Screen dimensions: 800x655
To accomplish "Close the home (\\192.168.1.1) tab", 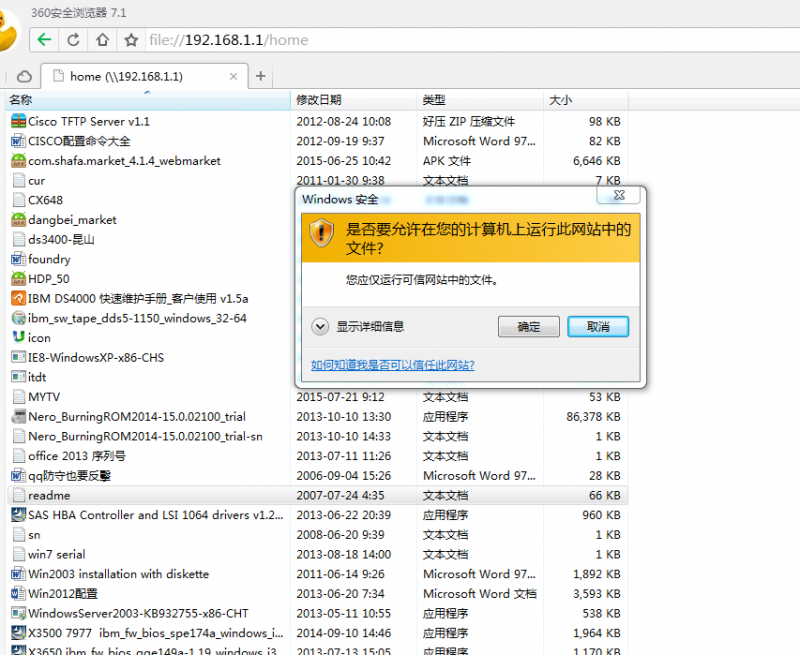I will point(233,77).
